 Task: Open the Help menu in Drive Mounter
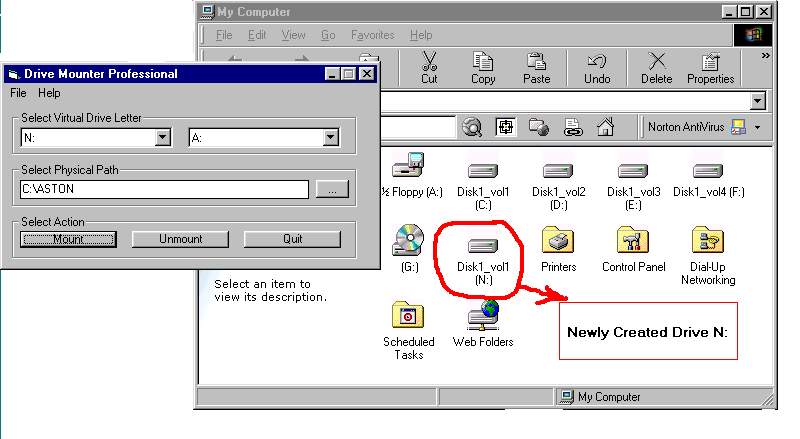point(49,93)
